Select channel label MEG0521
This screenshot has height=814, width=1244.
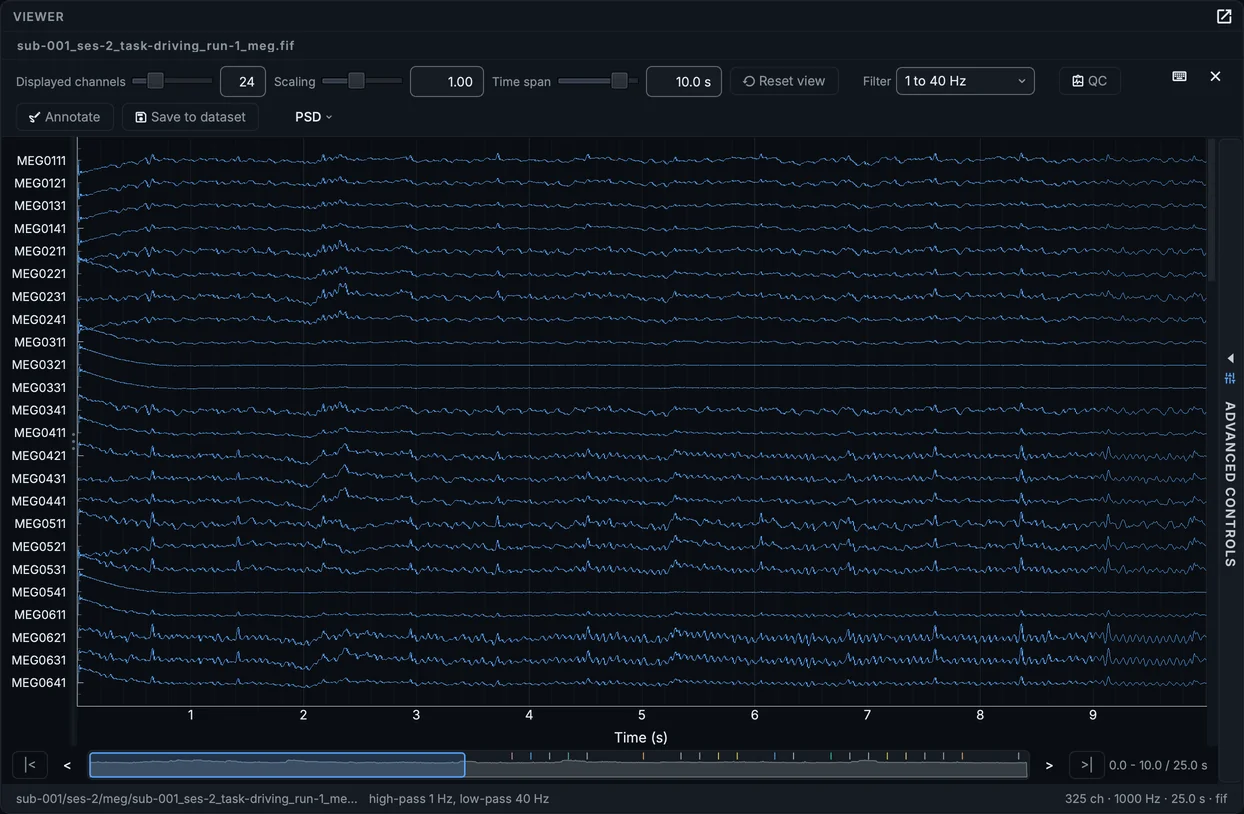[40, 547]
